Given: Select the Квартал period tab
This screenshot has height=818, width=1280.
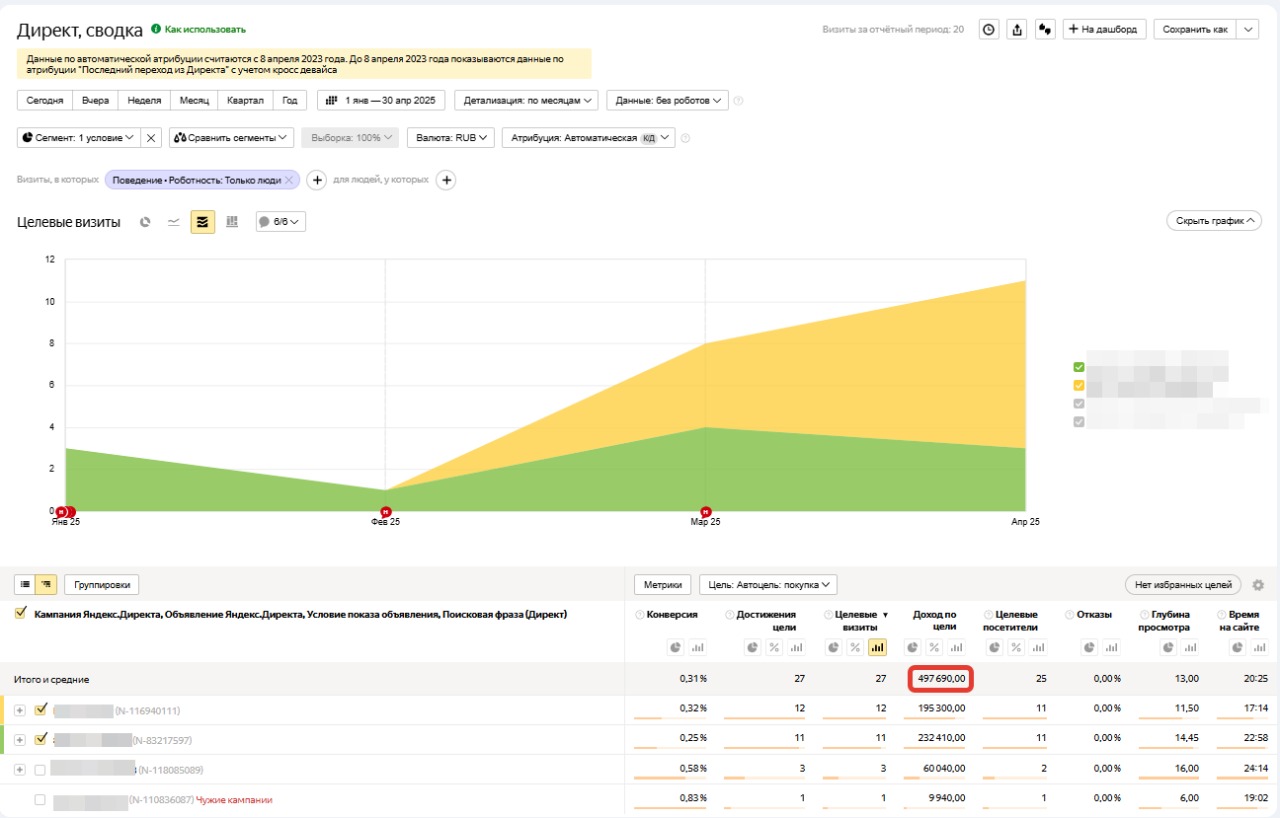Looking at the screenshot, I should pos(245,101).
